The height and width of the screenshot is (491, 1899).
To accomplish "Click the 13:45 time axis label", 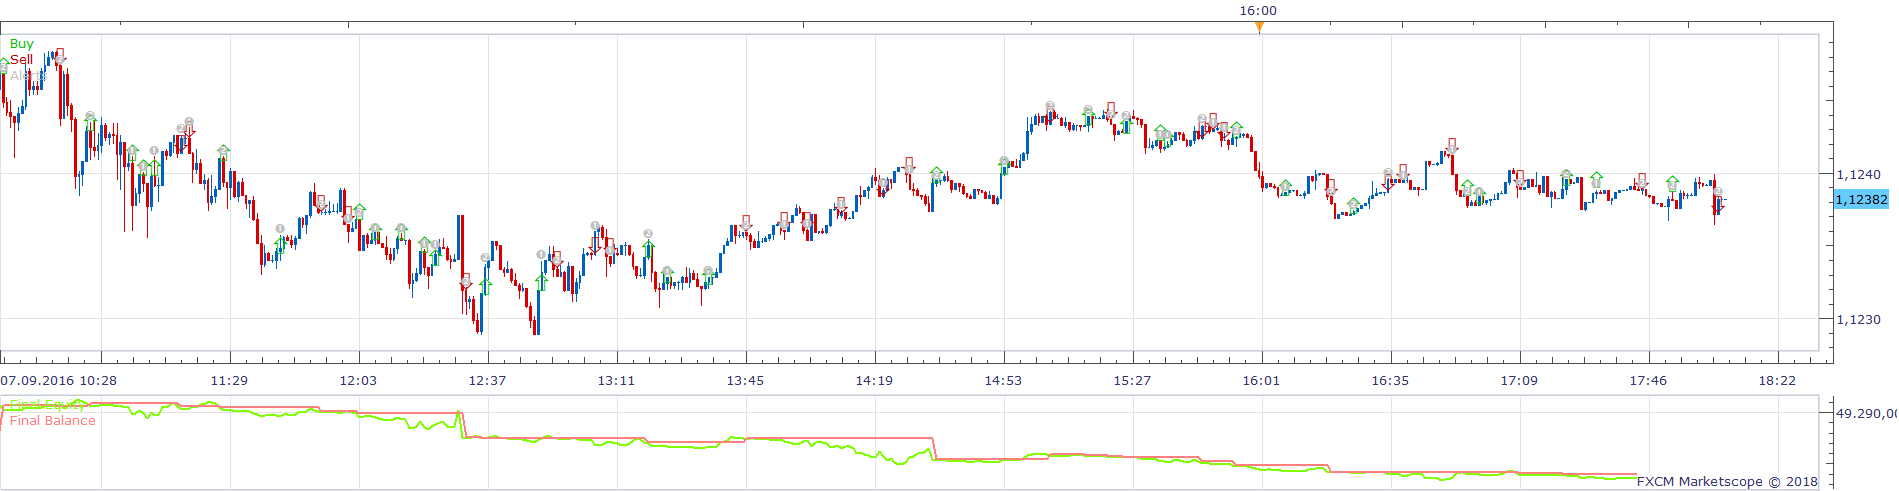I will coord(745,381).
